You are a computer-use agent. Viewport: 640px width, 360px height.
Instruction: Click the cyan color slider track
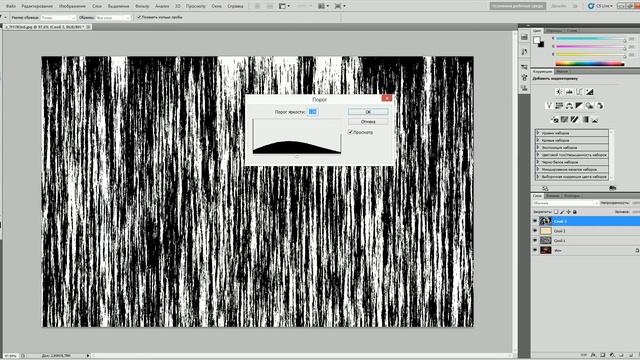(590, 39)
